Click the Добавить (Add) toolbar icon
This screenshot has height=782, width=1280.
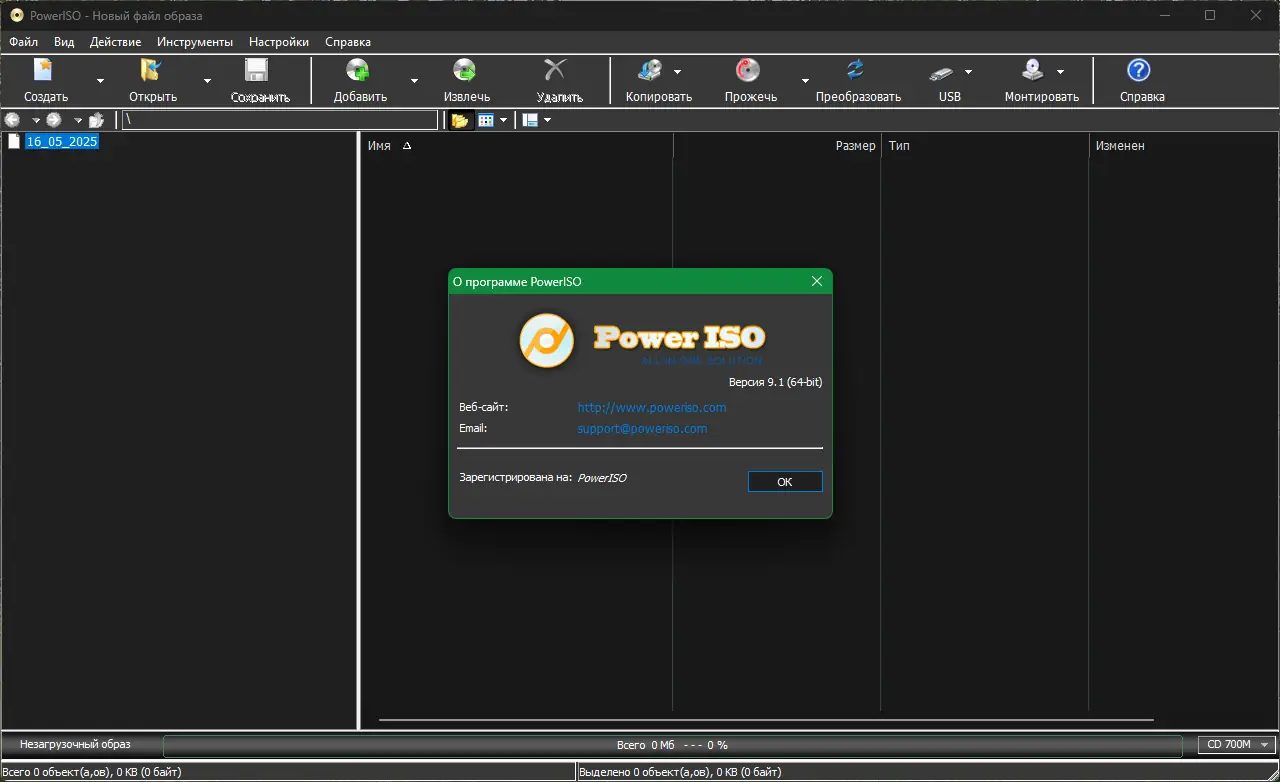(358, 71)
